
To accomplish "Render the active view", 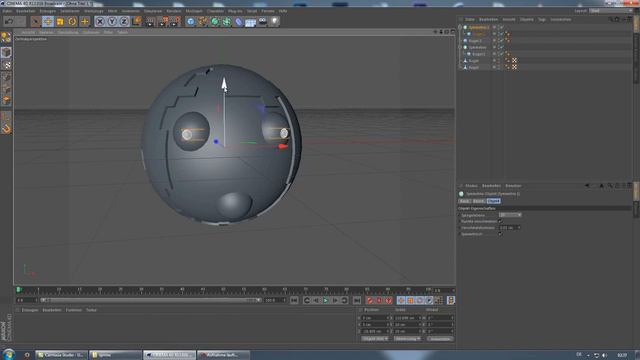I will [150, 21].
